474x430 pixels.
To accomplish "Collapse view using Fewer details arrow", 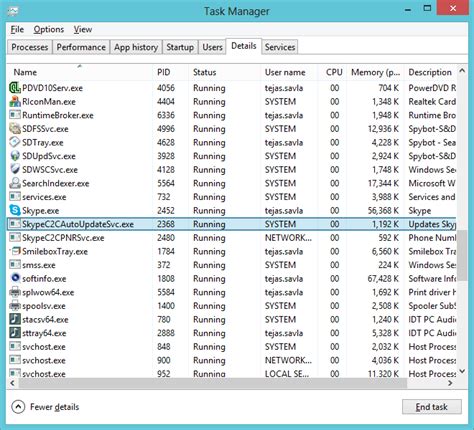I will point(18,407).
